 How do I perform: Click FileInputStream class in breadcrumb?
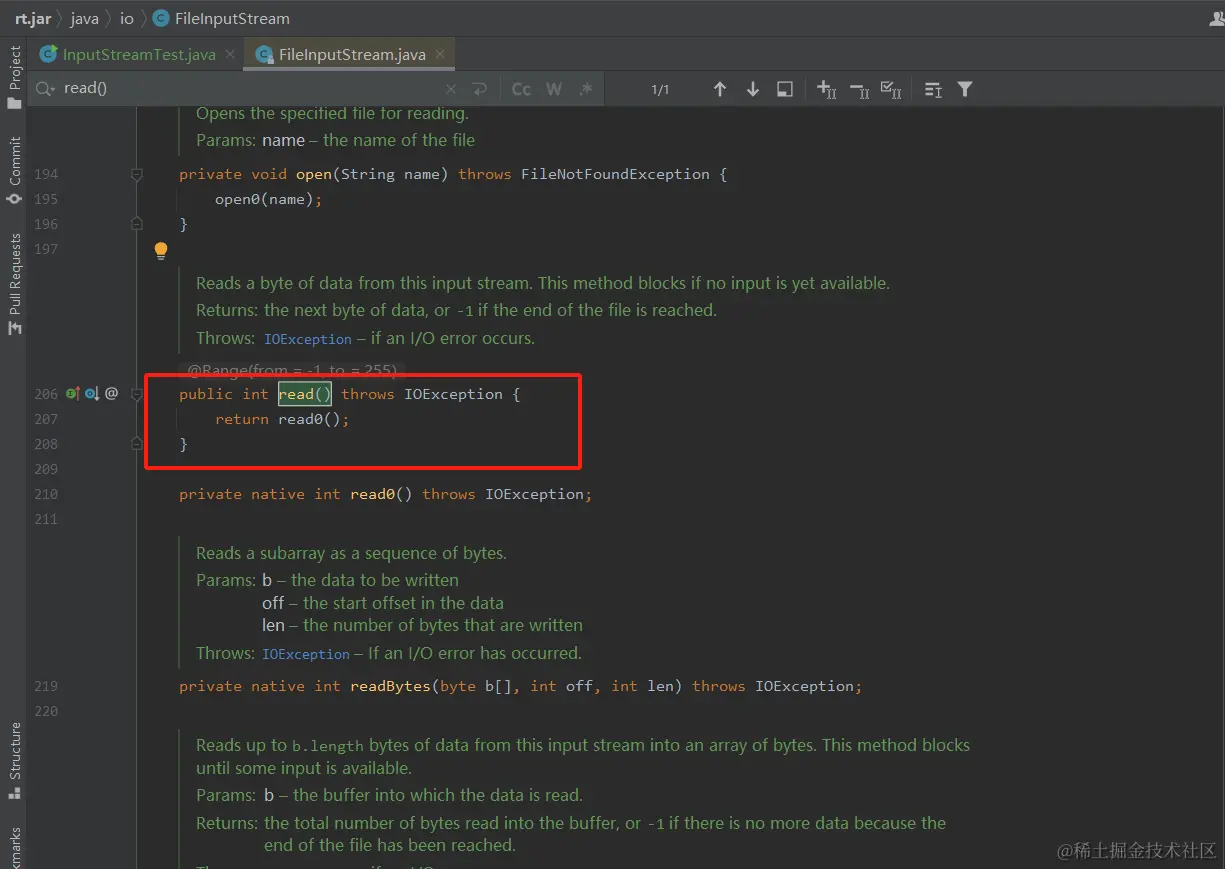222,18
